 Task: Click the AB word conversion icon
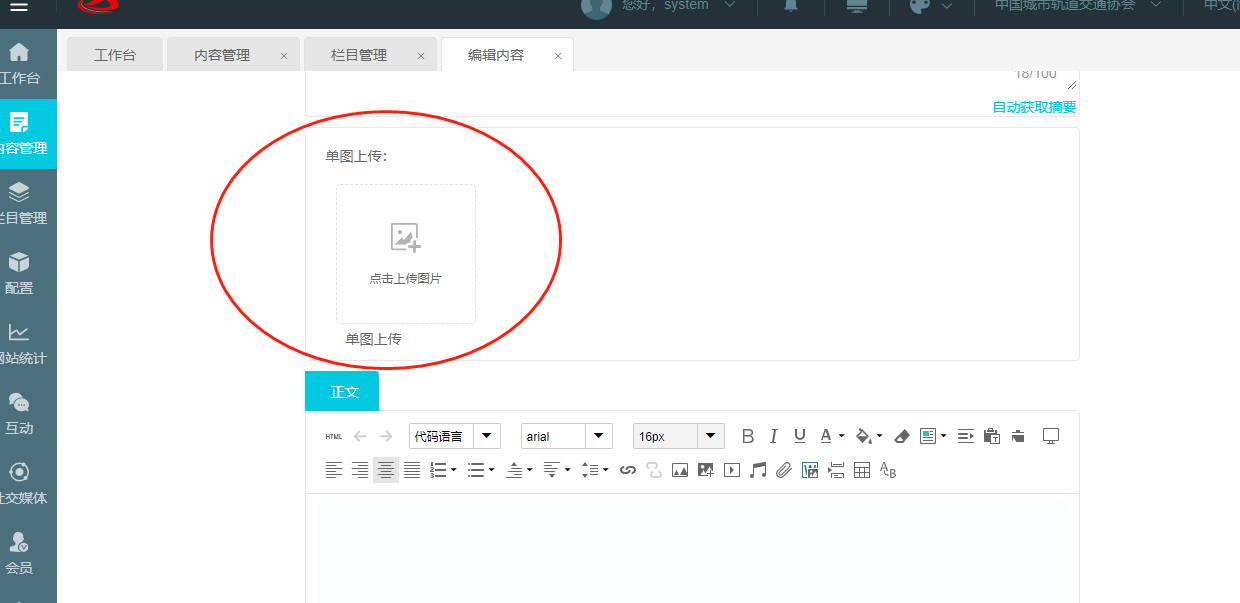click(x=888, y=470)
